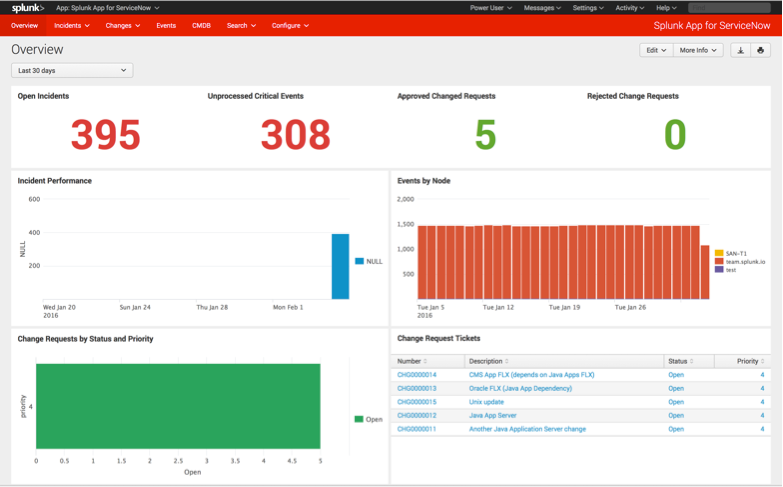This screenshot has height=487, width=783.
Task: Open the Incidents menu
Action: [71, 25]
